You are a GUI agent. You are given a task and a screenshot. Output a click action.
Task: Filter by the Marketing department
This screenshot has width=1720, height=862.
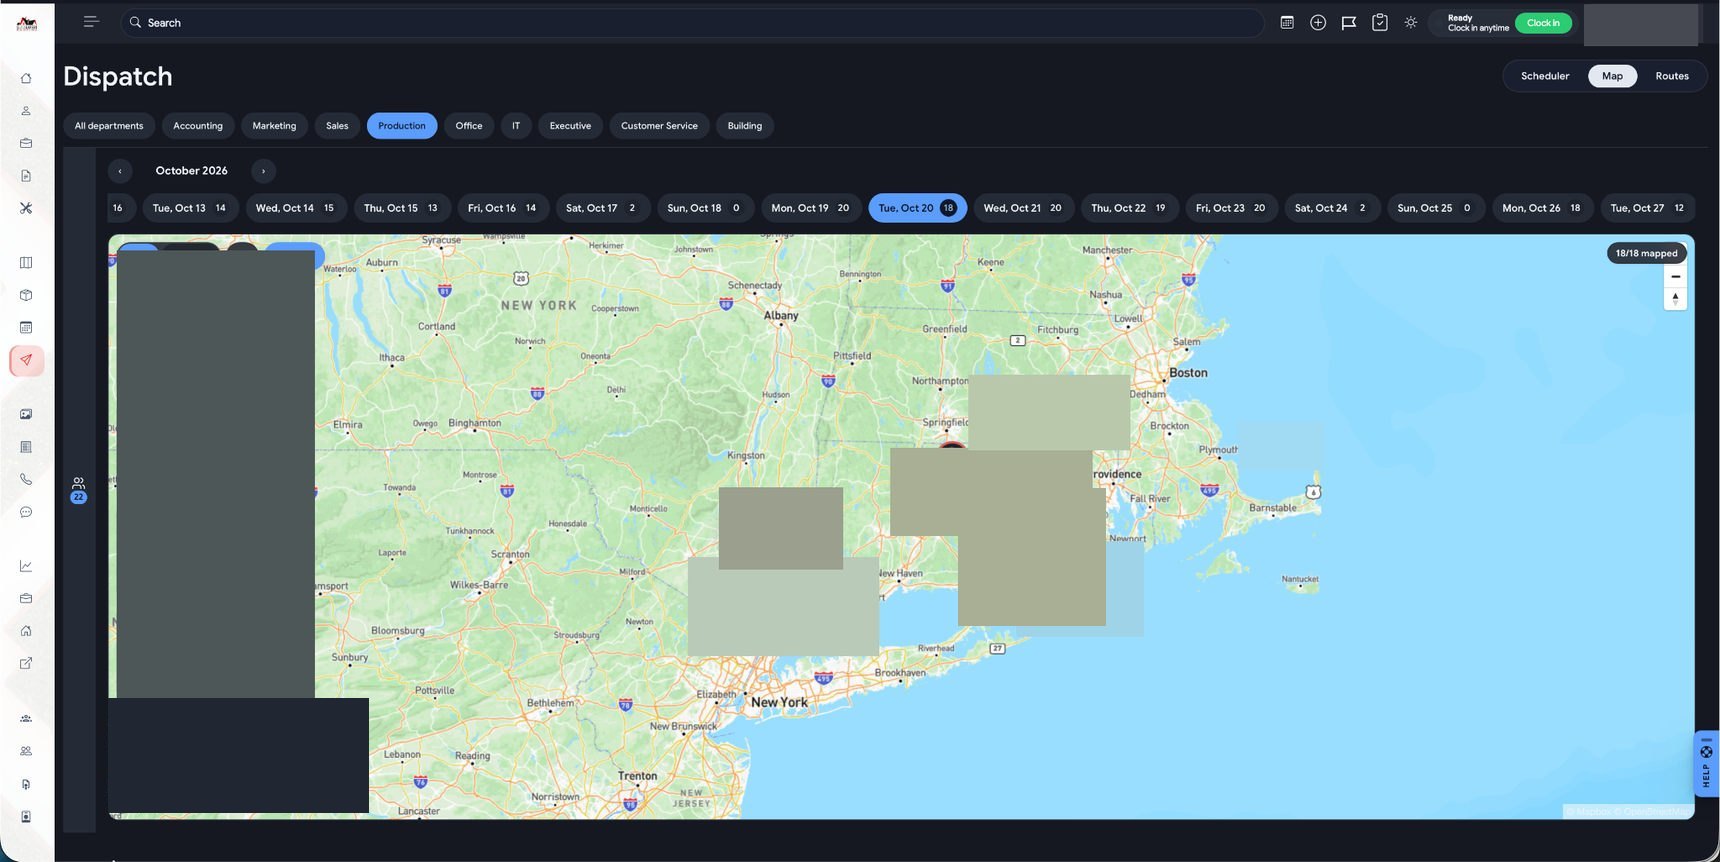coord(274,126)
